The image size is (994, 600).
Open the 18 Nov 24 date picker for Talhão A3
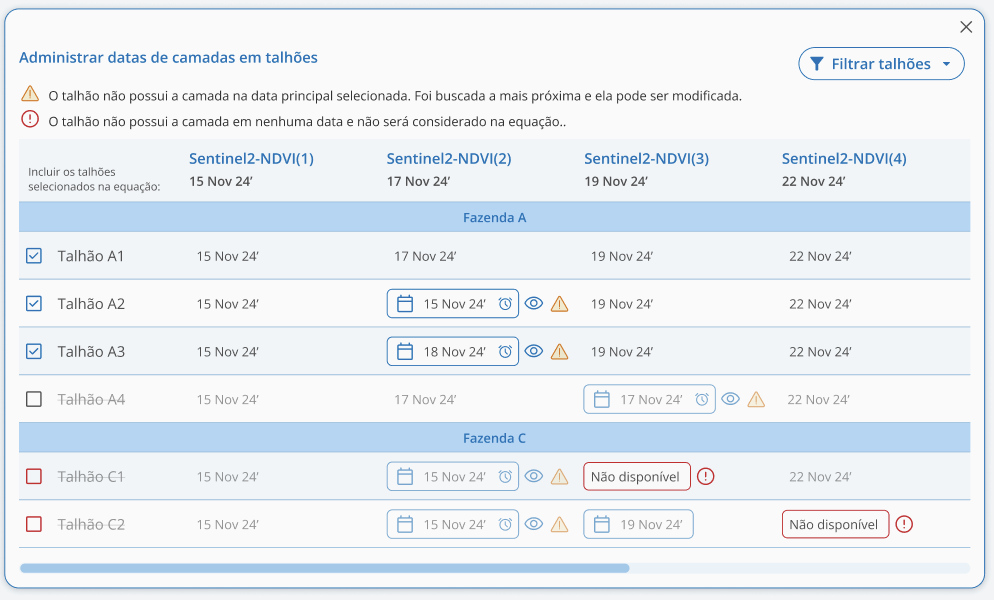tap(453, 352)
